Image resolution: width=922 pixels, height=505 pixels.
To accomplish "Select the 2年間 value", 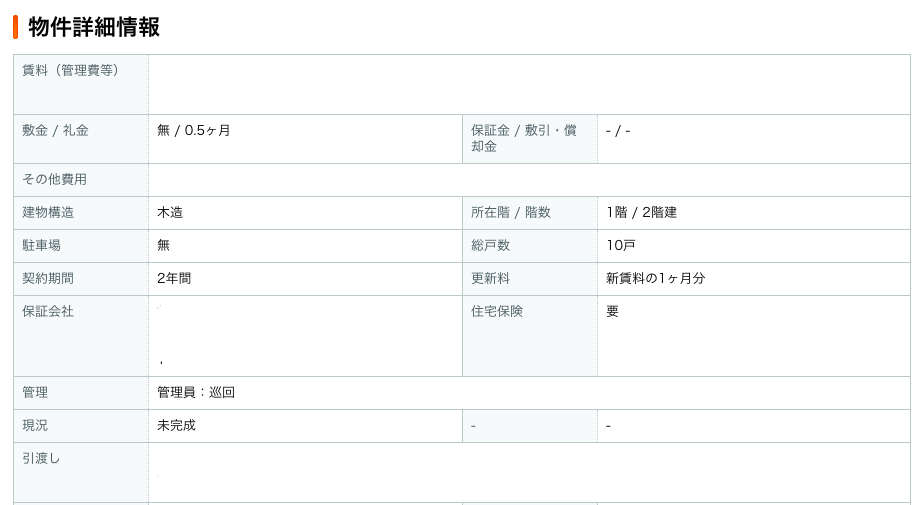I will (174, 278).
